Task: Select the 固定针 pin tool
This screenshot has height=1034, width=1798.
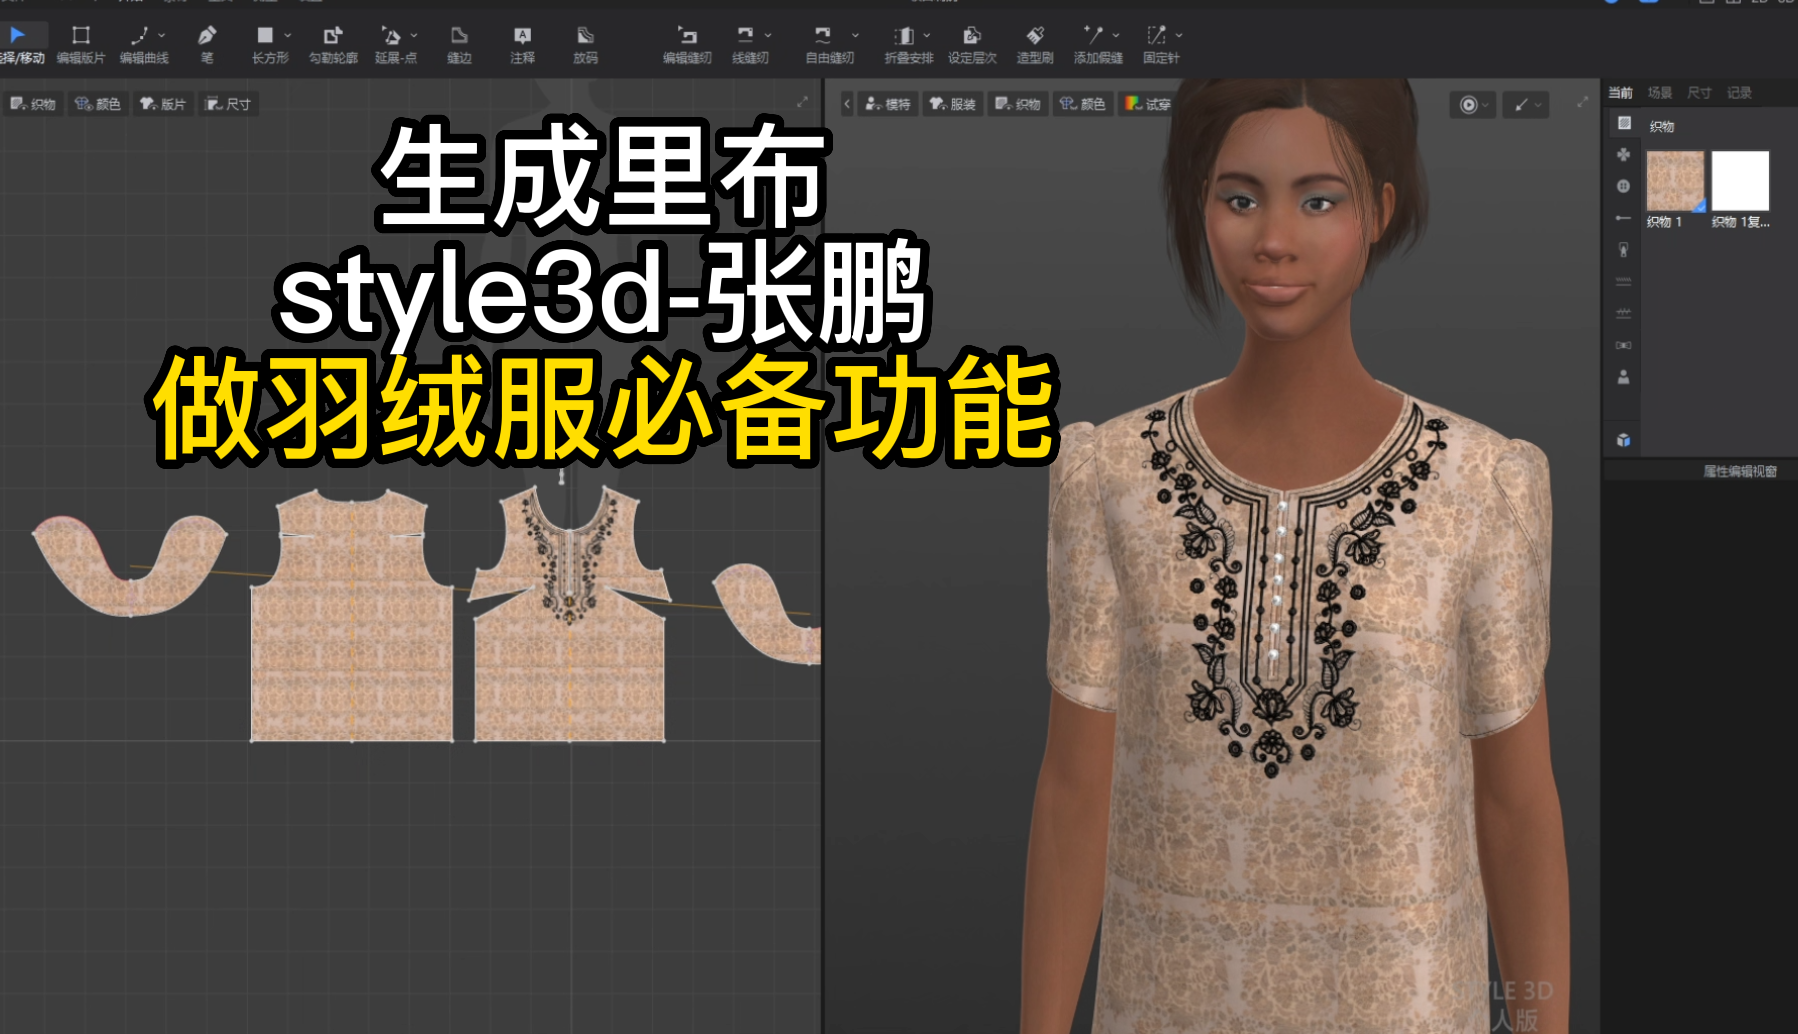Action: pos(1160,44)
